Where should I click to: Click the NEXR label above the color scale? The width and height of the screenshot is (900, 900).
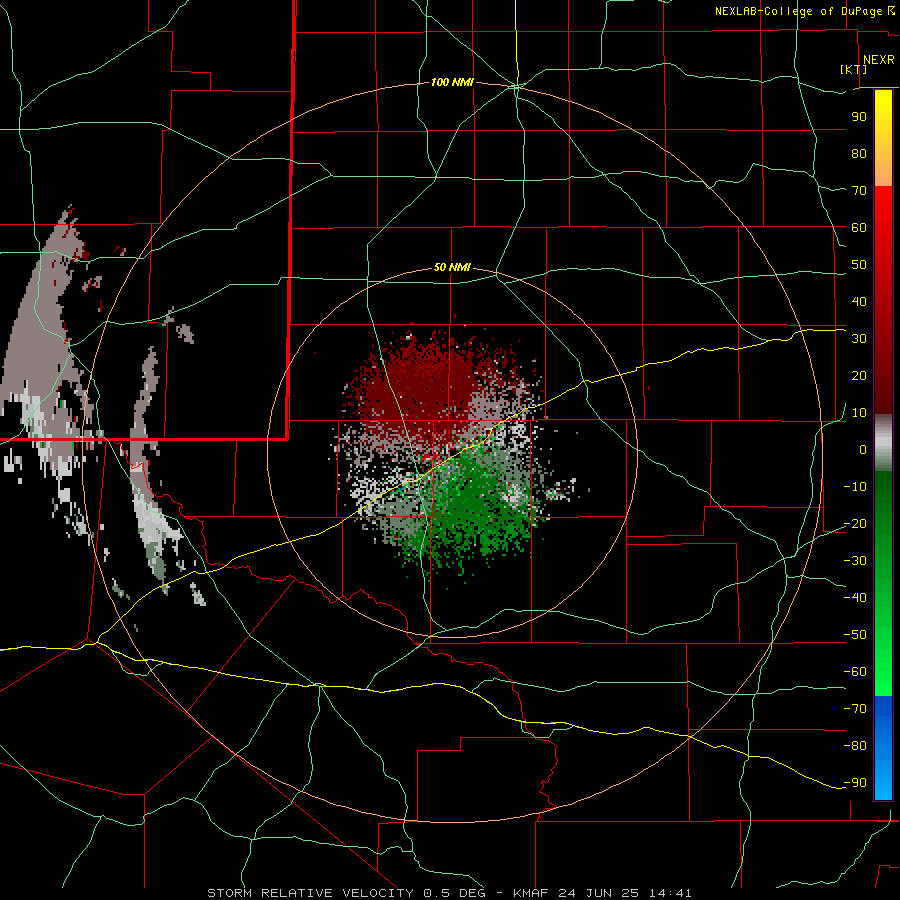pyautogui.click(x=878, y=60)
